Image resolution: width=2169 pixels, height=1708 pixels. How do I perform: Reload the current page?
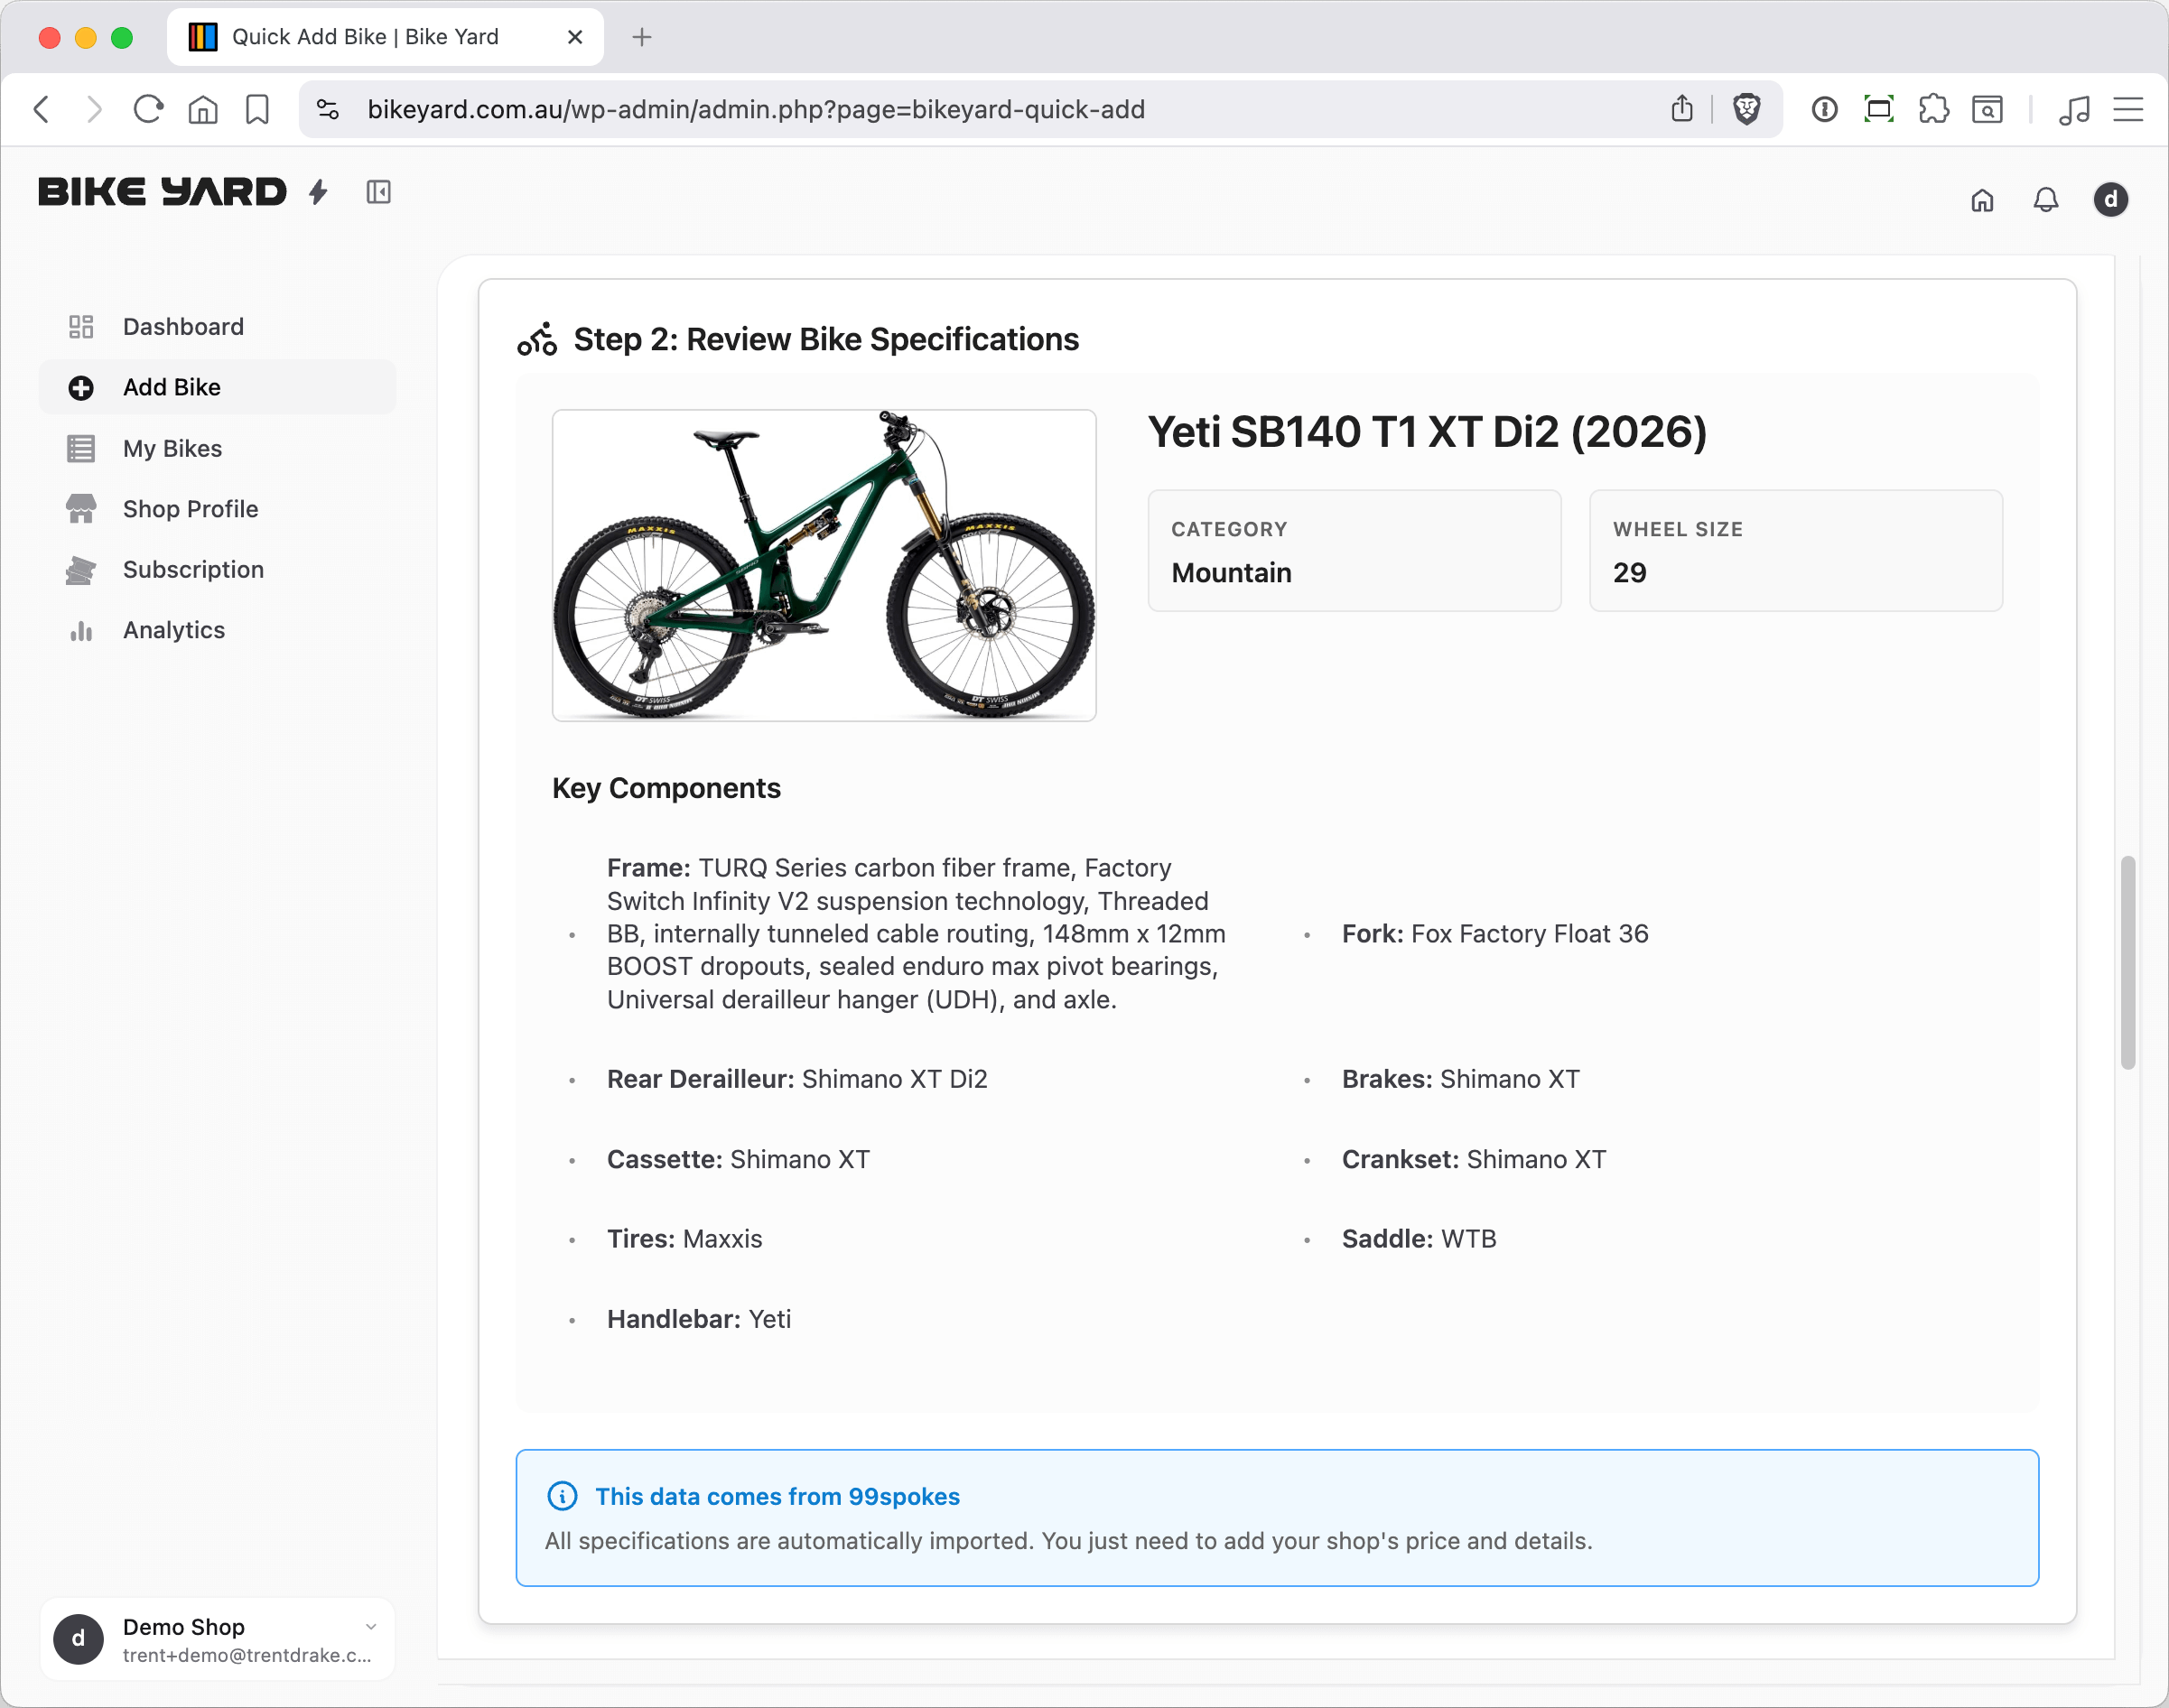pyautogui.click(x=147, y=109)
